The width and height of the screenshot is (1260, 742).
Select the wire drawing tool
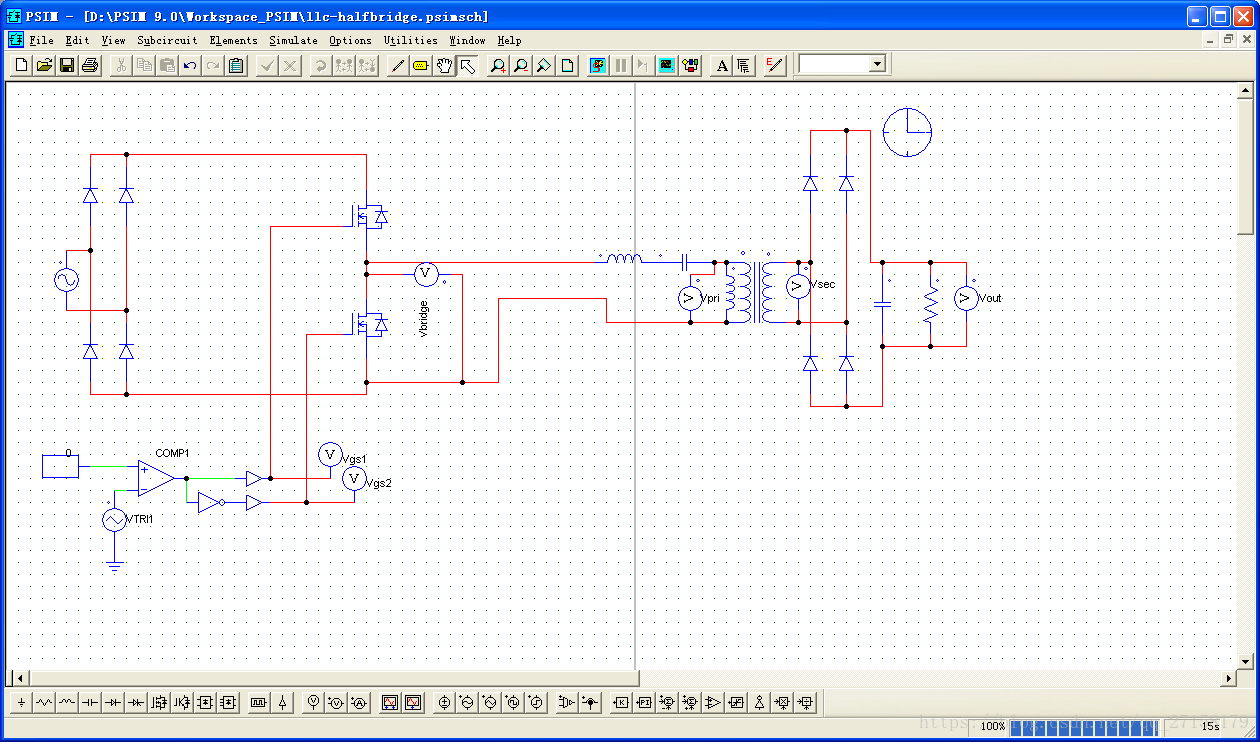(397, 65)
